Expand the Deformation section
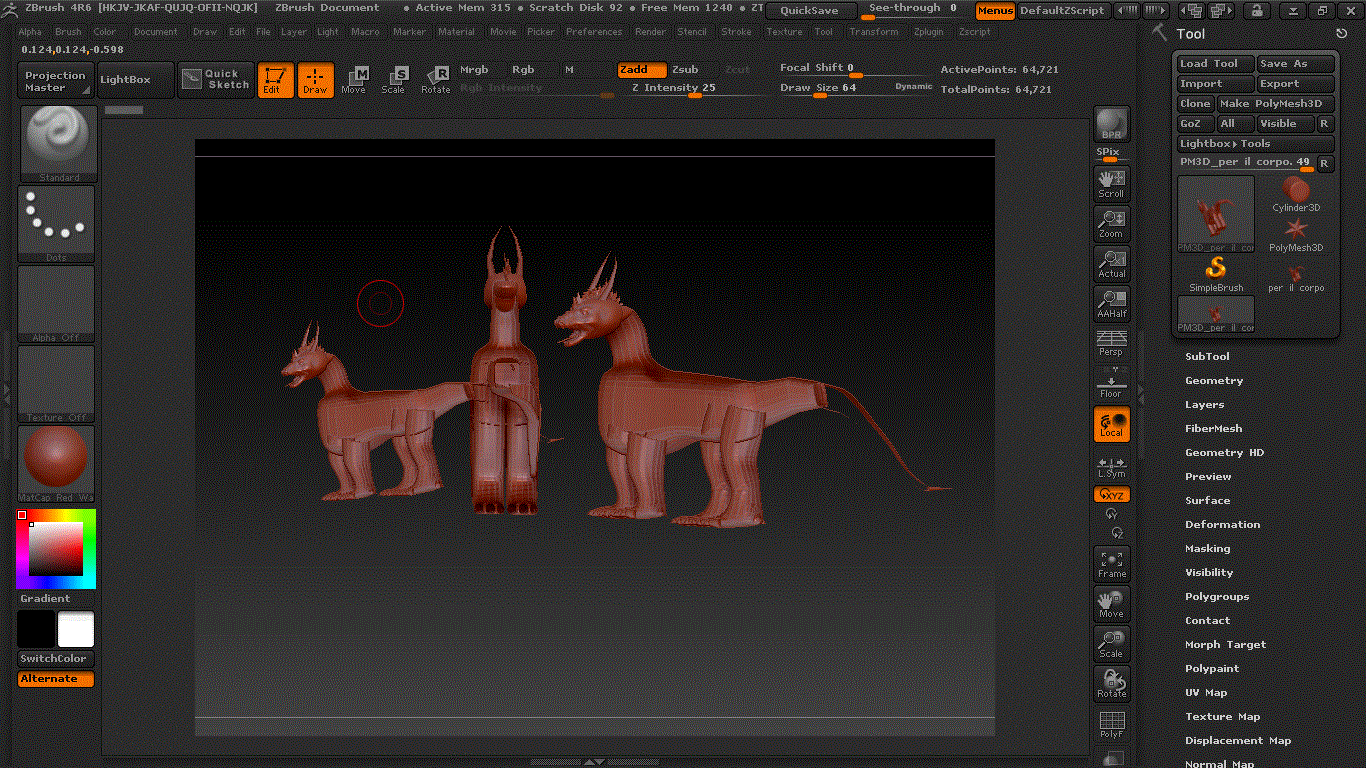This screenshot has height=768, width=1366. pyautogui.click(x=1222, y=524)
